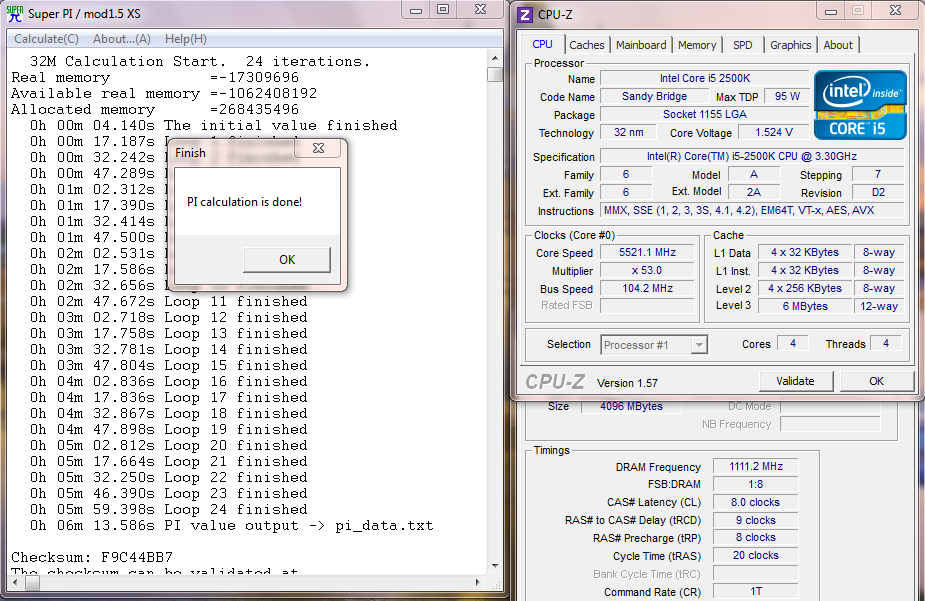Switch to the Memory tab in CPU-Z
Image resolution: width=925 pixels, height=601 pixels.
pos(697,45)
